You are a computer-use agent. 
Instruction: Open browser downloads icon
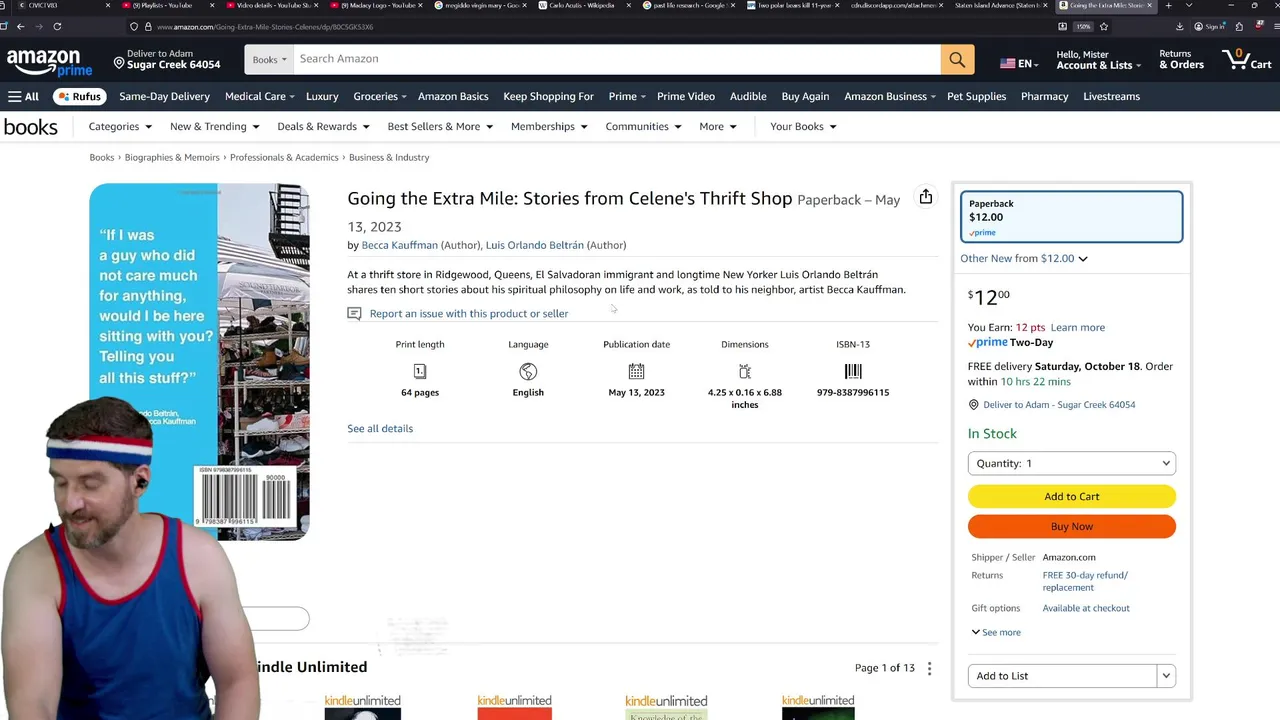pyautogui.click(x=1180, y=26)
